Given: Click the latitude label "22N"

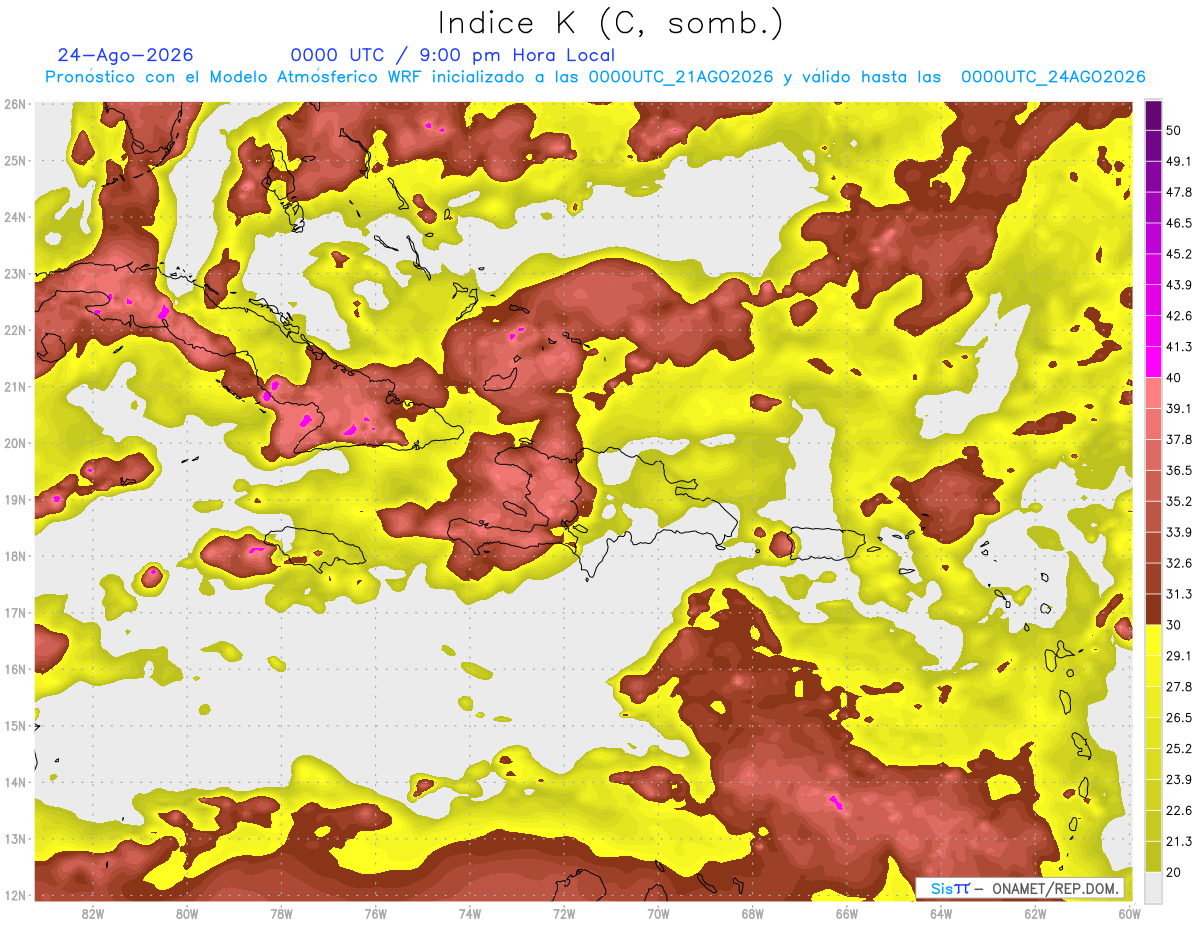Looking at the screenshot, I should 15,330.
